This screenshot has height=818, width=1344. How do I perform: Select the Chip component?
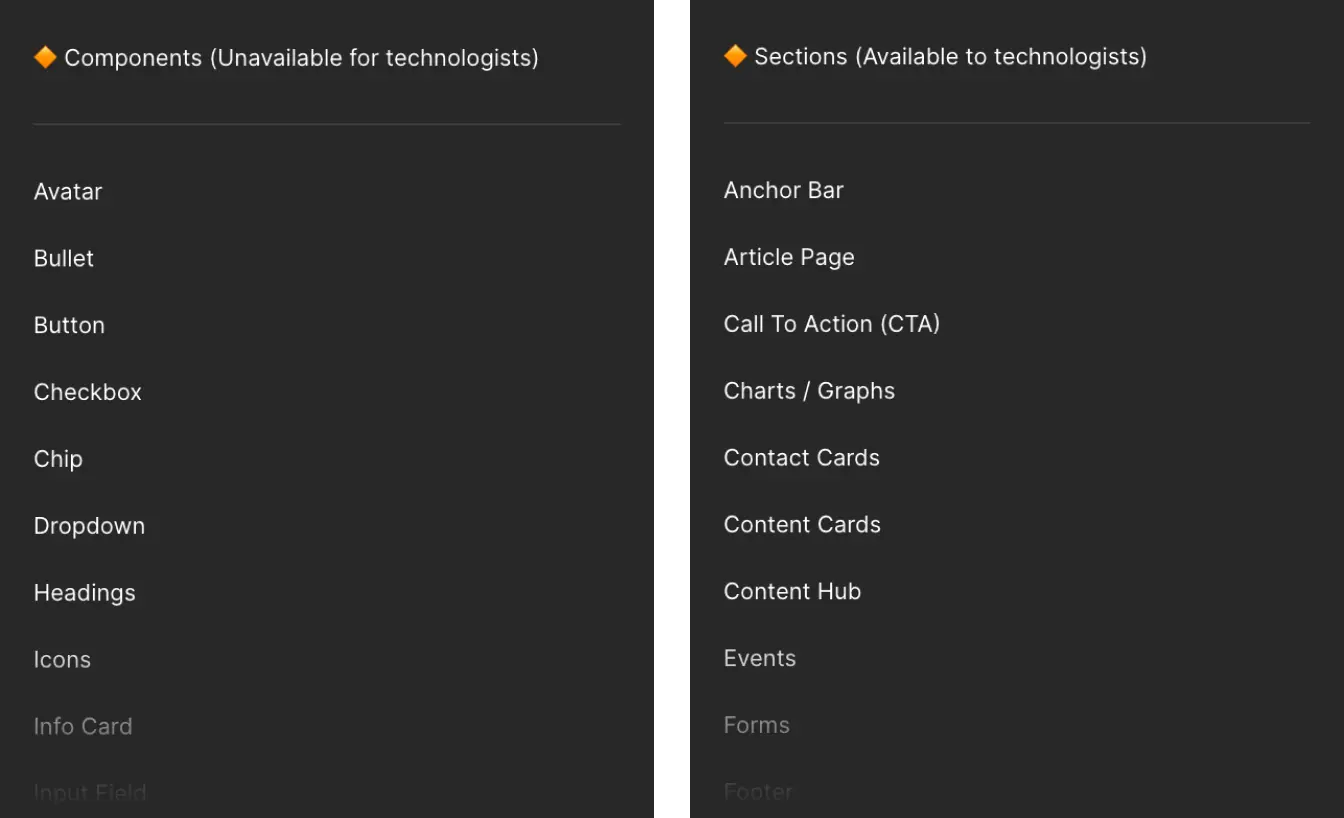point(58,459)
